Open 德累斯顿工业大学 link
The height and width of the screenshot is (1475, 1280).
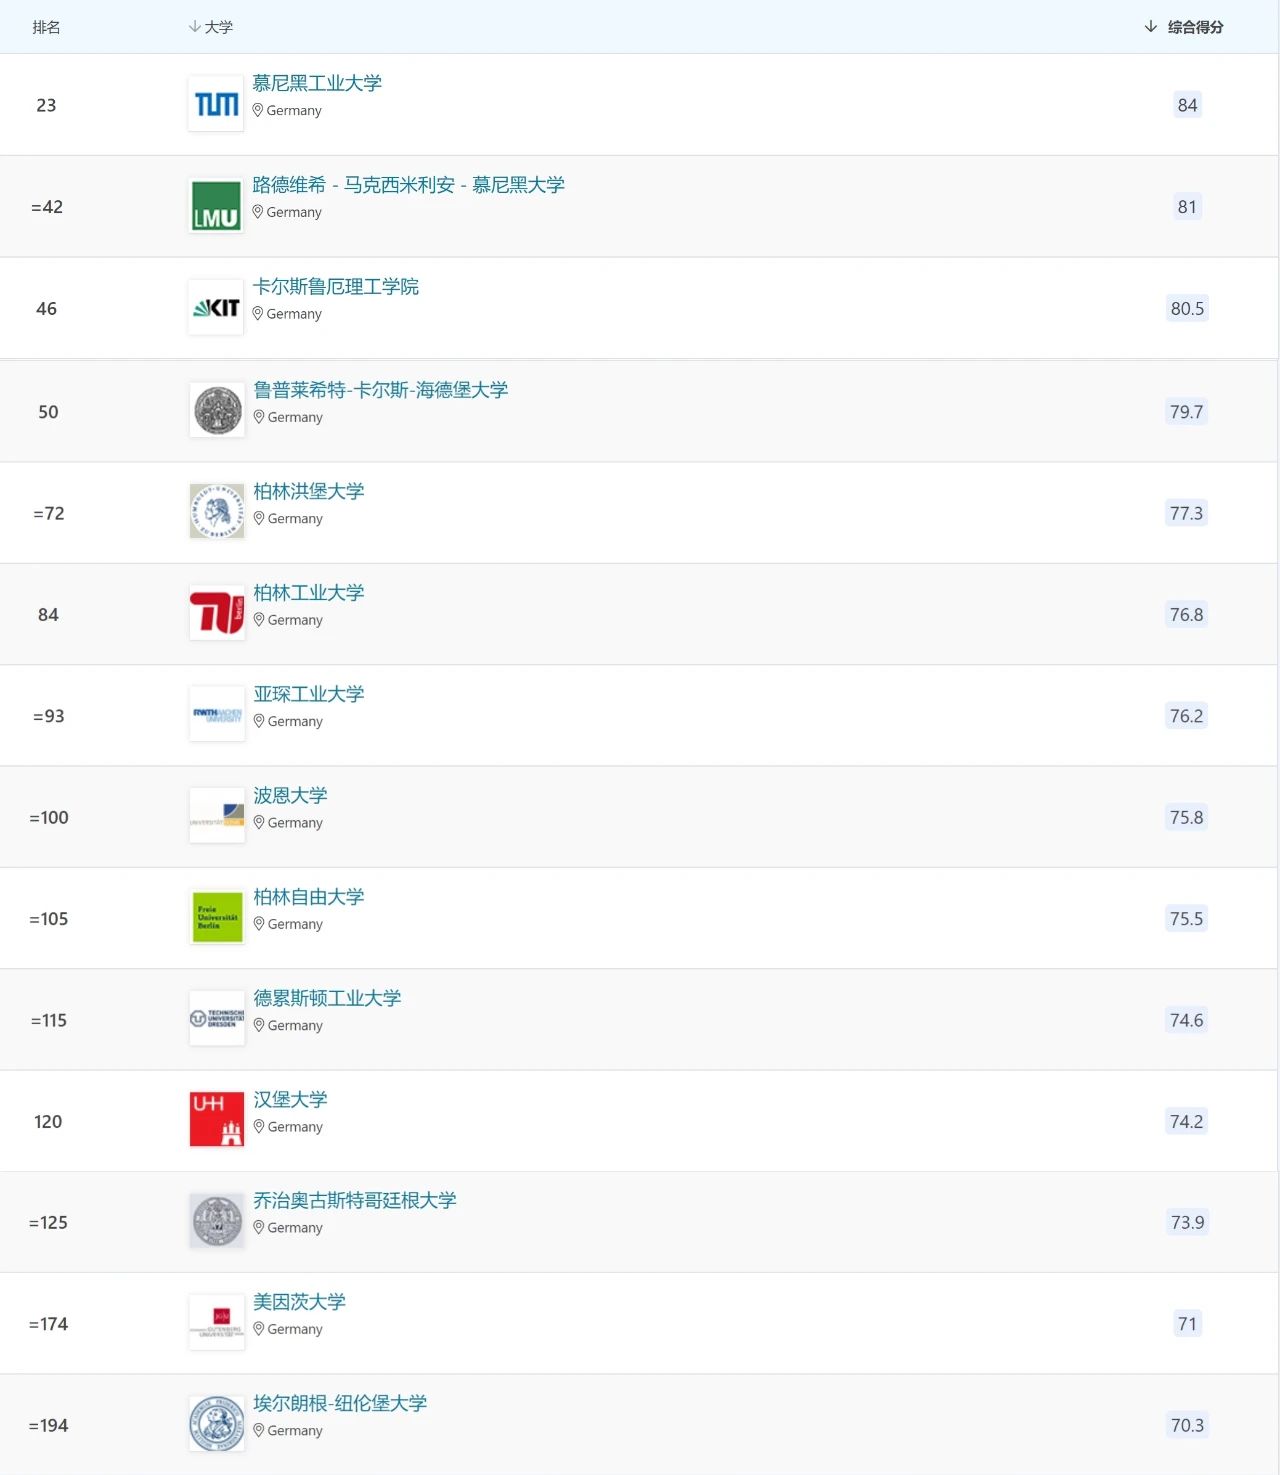click(327, 998)
